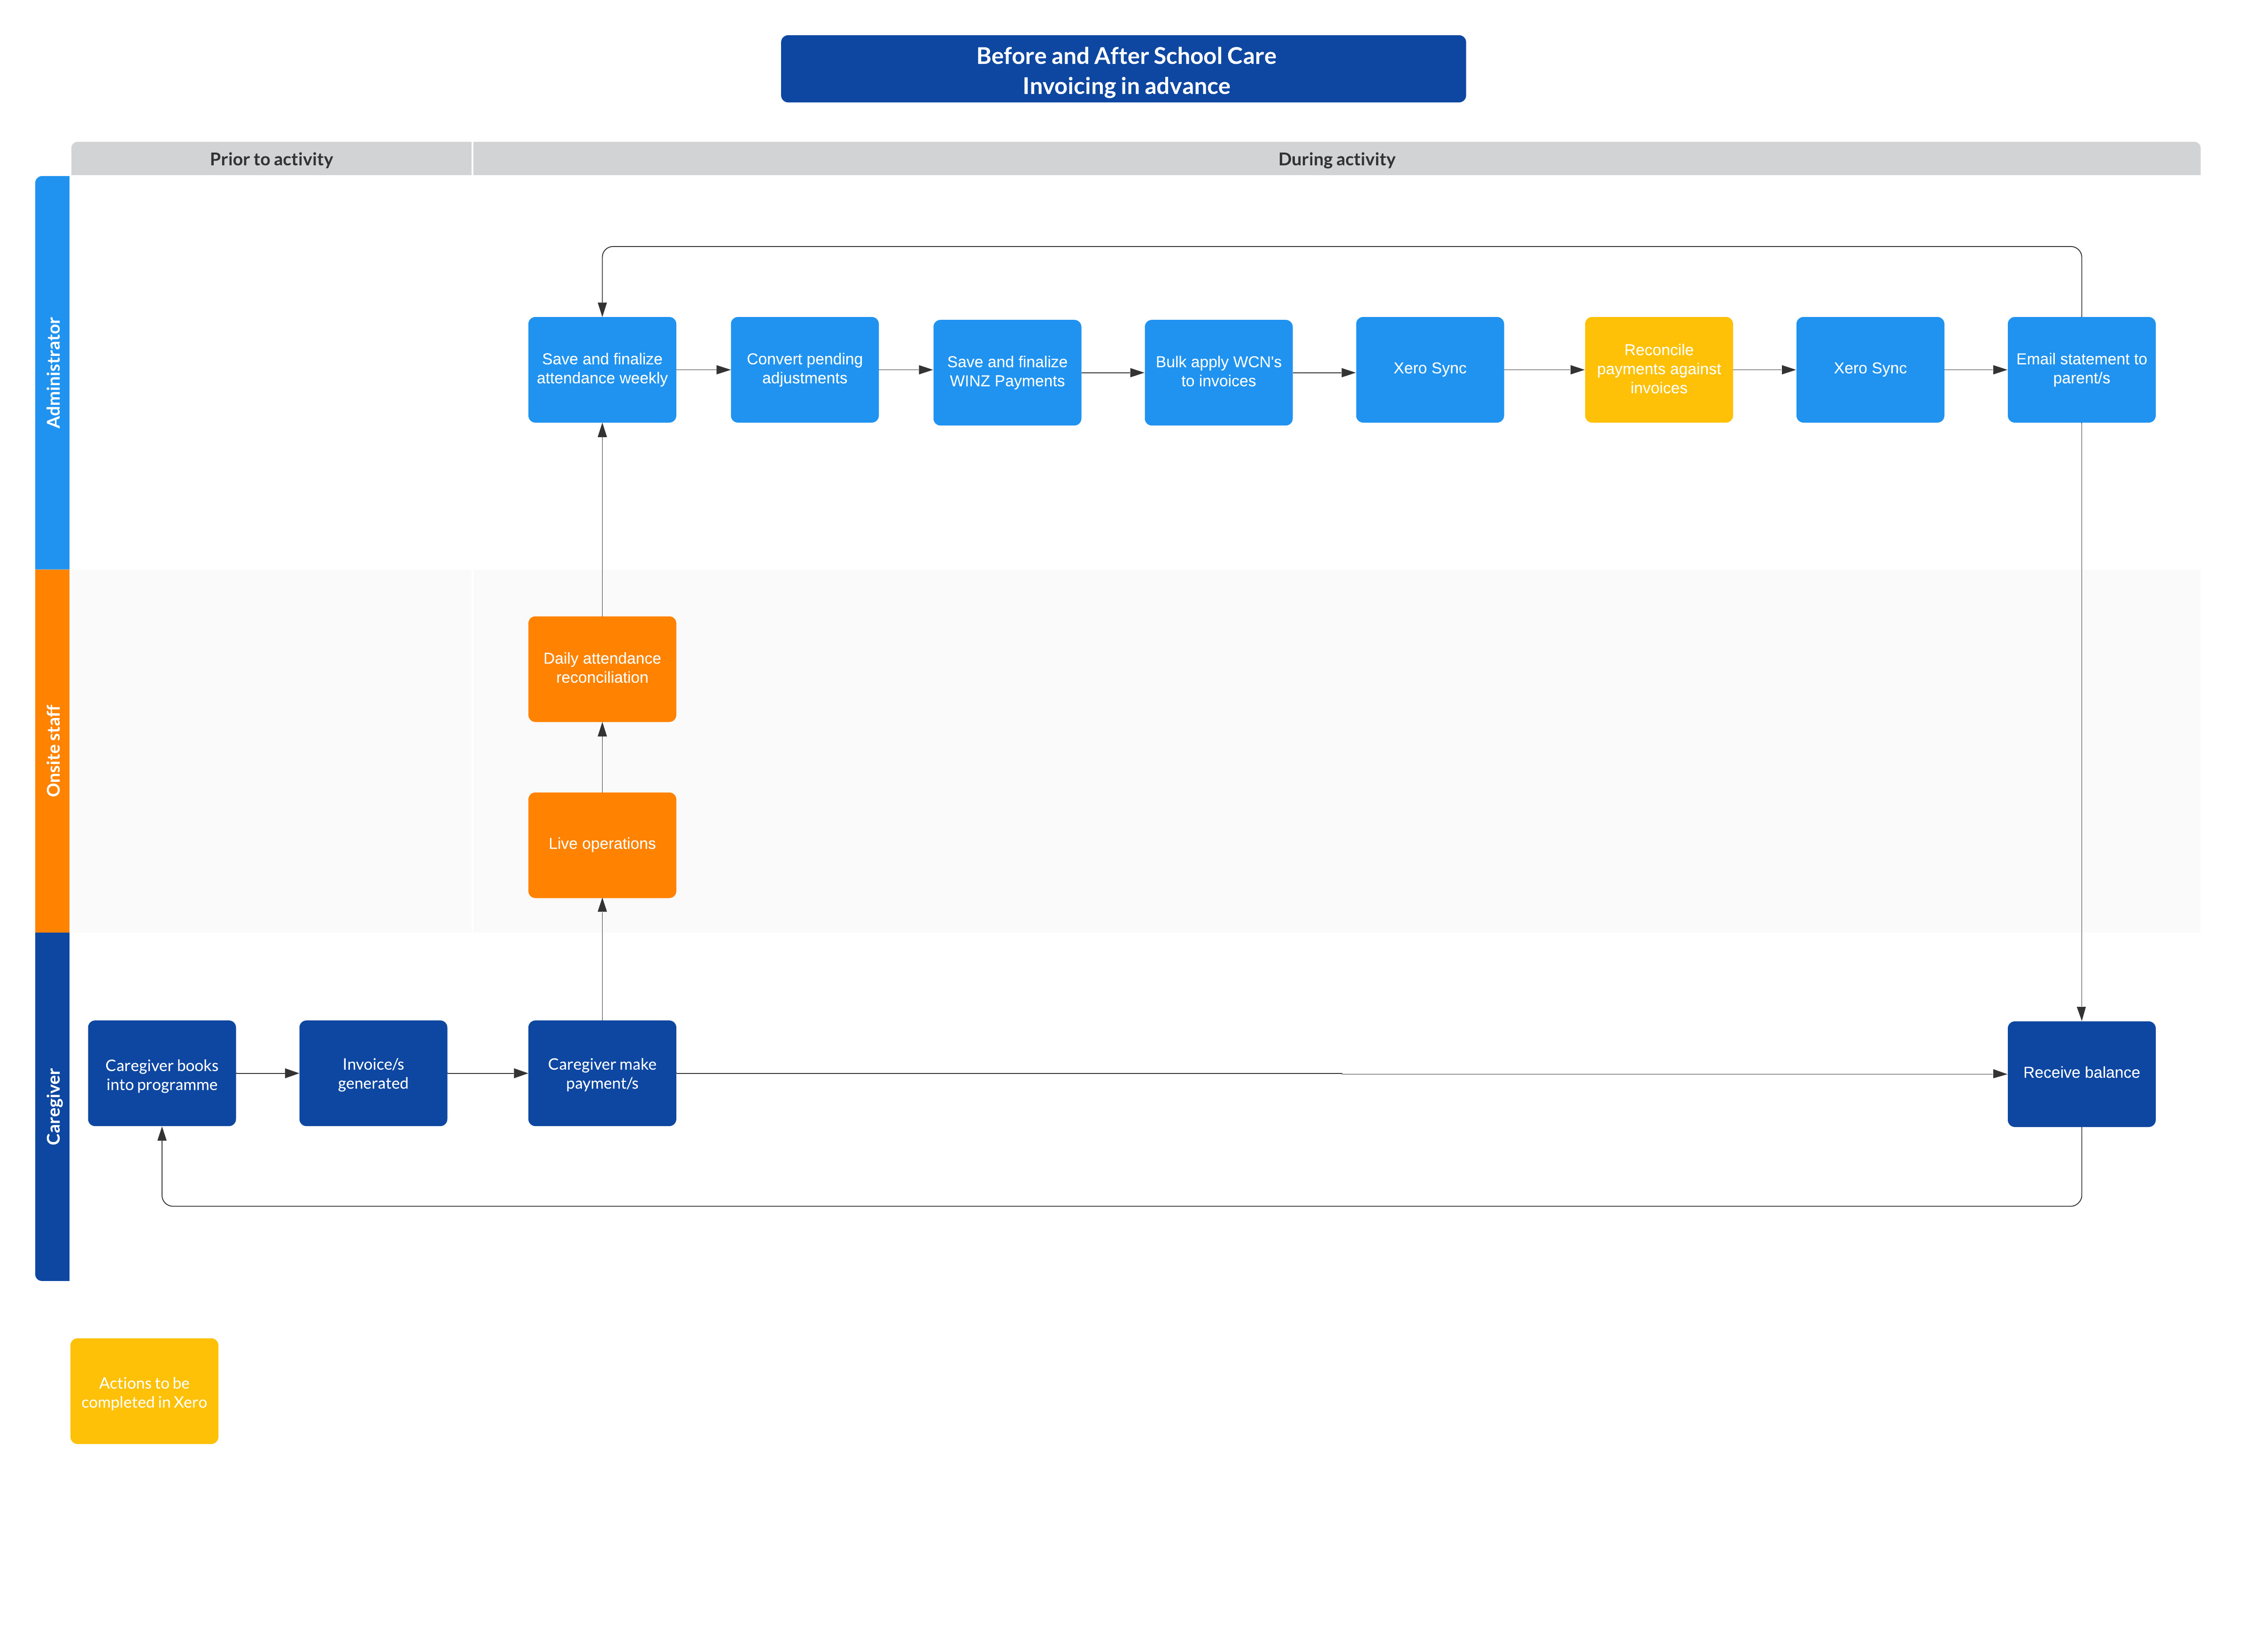Click 'Caregiver books into programme' box
This screenshot has width=2245, height=1652.
pos(162,1073)
